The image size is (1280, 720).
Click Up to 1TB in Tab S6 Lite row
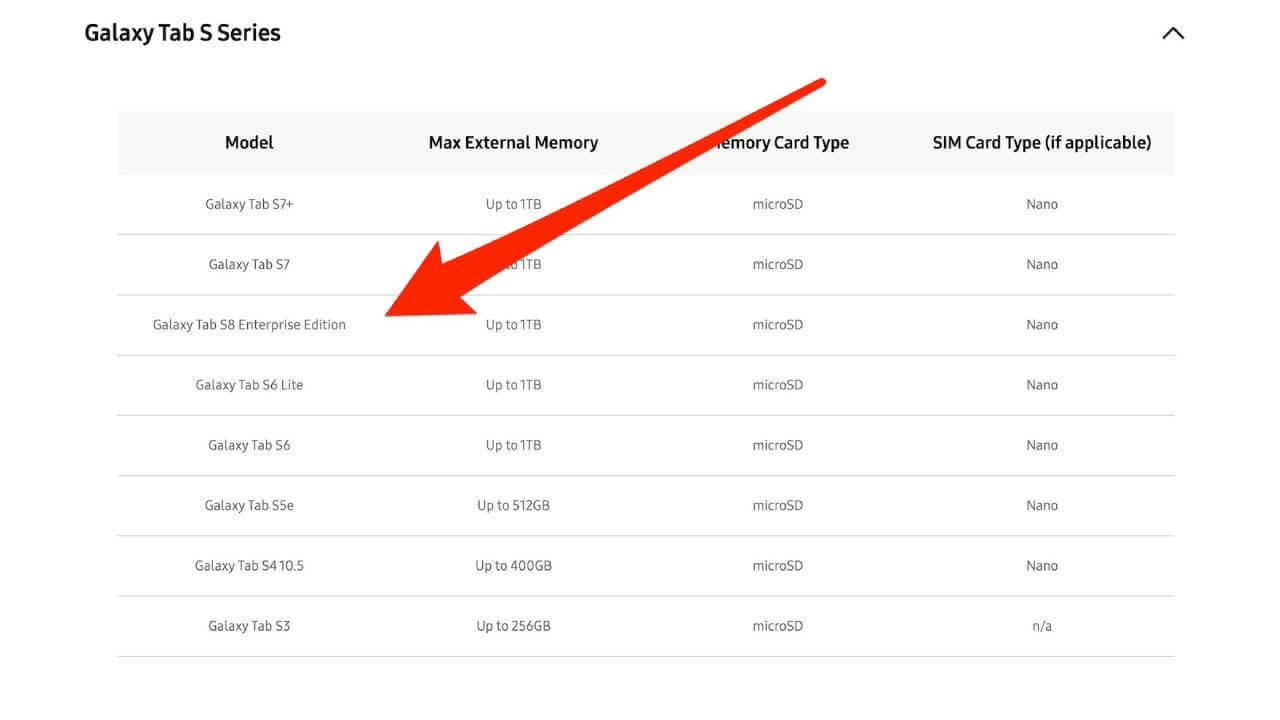click(x=513, y=385)
